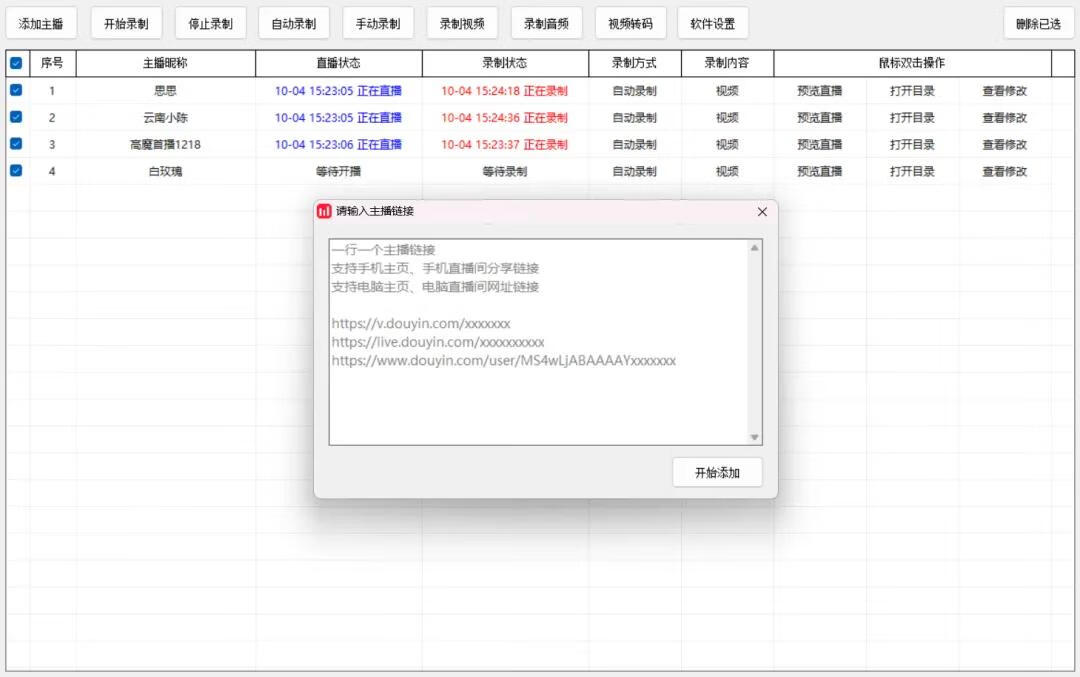Image resolution: width=1080 pixels, height=677 pixels.
Task: Click the 添加主播 toolbar button
Action: click(x=41, y=22)
